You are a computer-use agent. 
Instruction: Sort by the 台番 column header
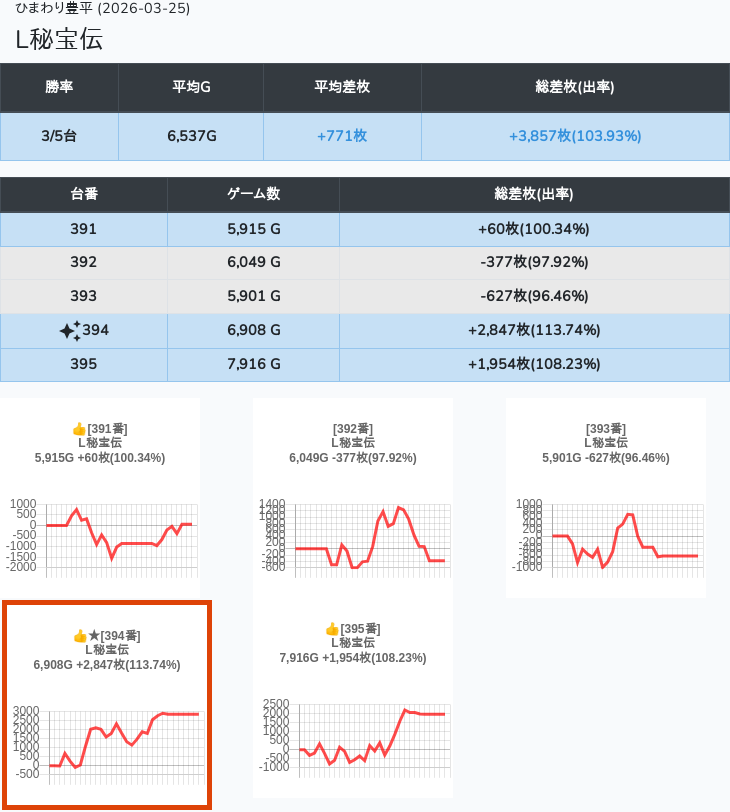pos(84,194)
